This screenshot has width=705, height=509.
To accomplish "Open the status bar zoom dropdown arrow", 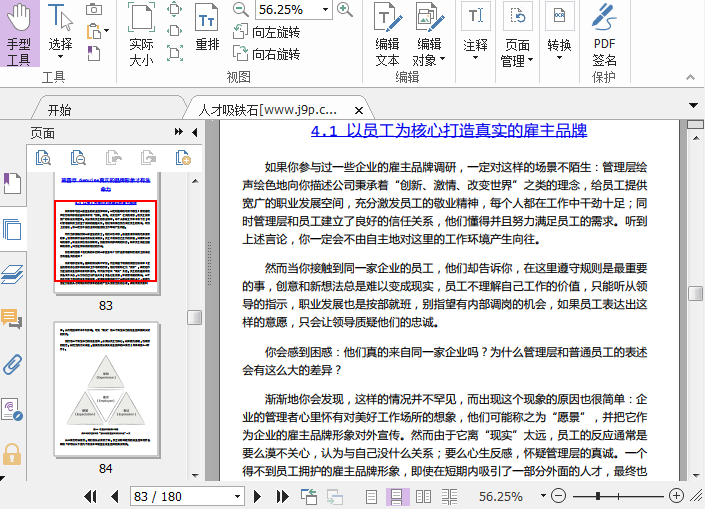I will click(x=543, y=496).
